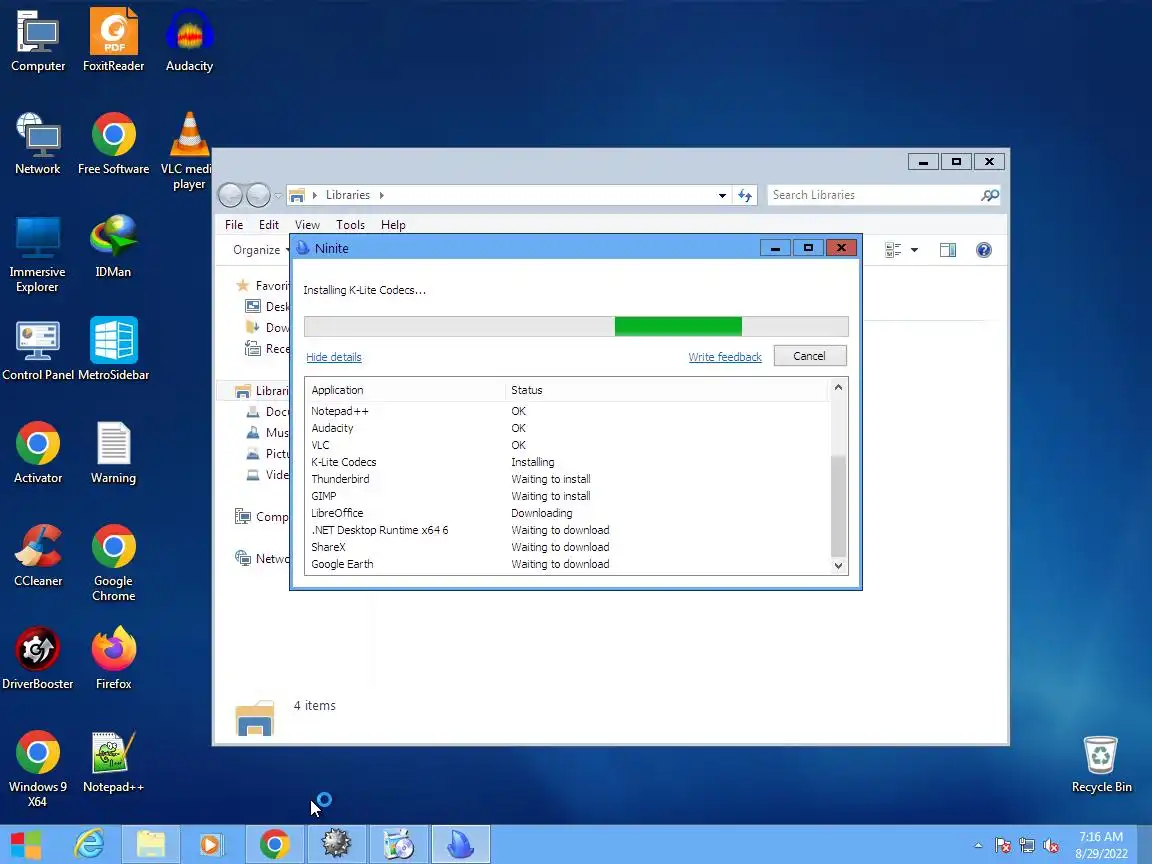Screen dimensions: 1152x864
Task: Launch Audacity from the desktop
Action: coord(190,40)
